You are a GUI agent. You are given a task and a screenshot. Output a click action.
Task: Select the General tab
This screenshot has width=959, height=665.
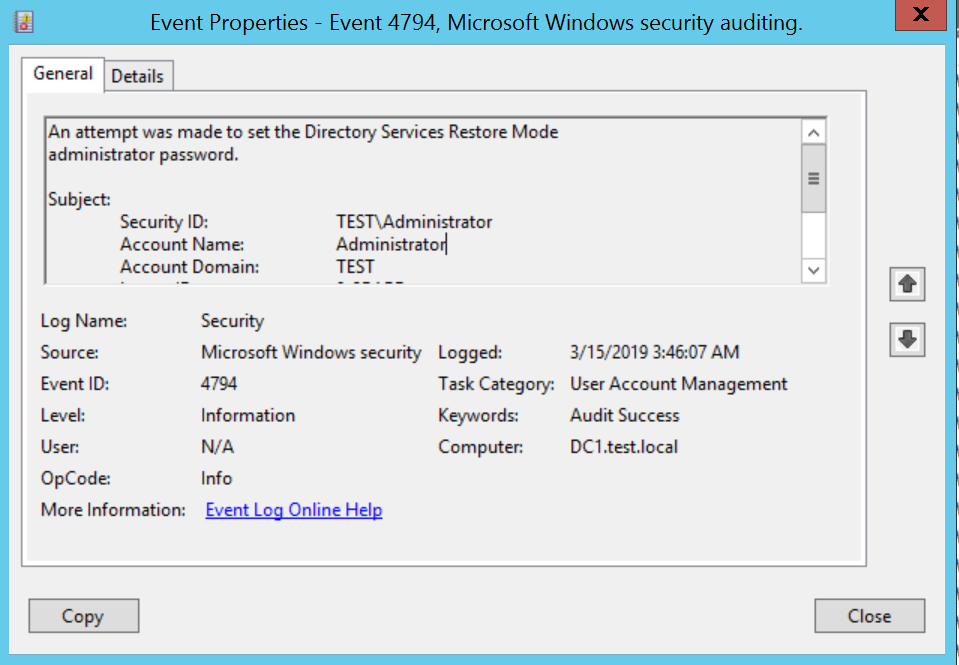coord(63,73)
